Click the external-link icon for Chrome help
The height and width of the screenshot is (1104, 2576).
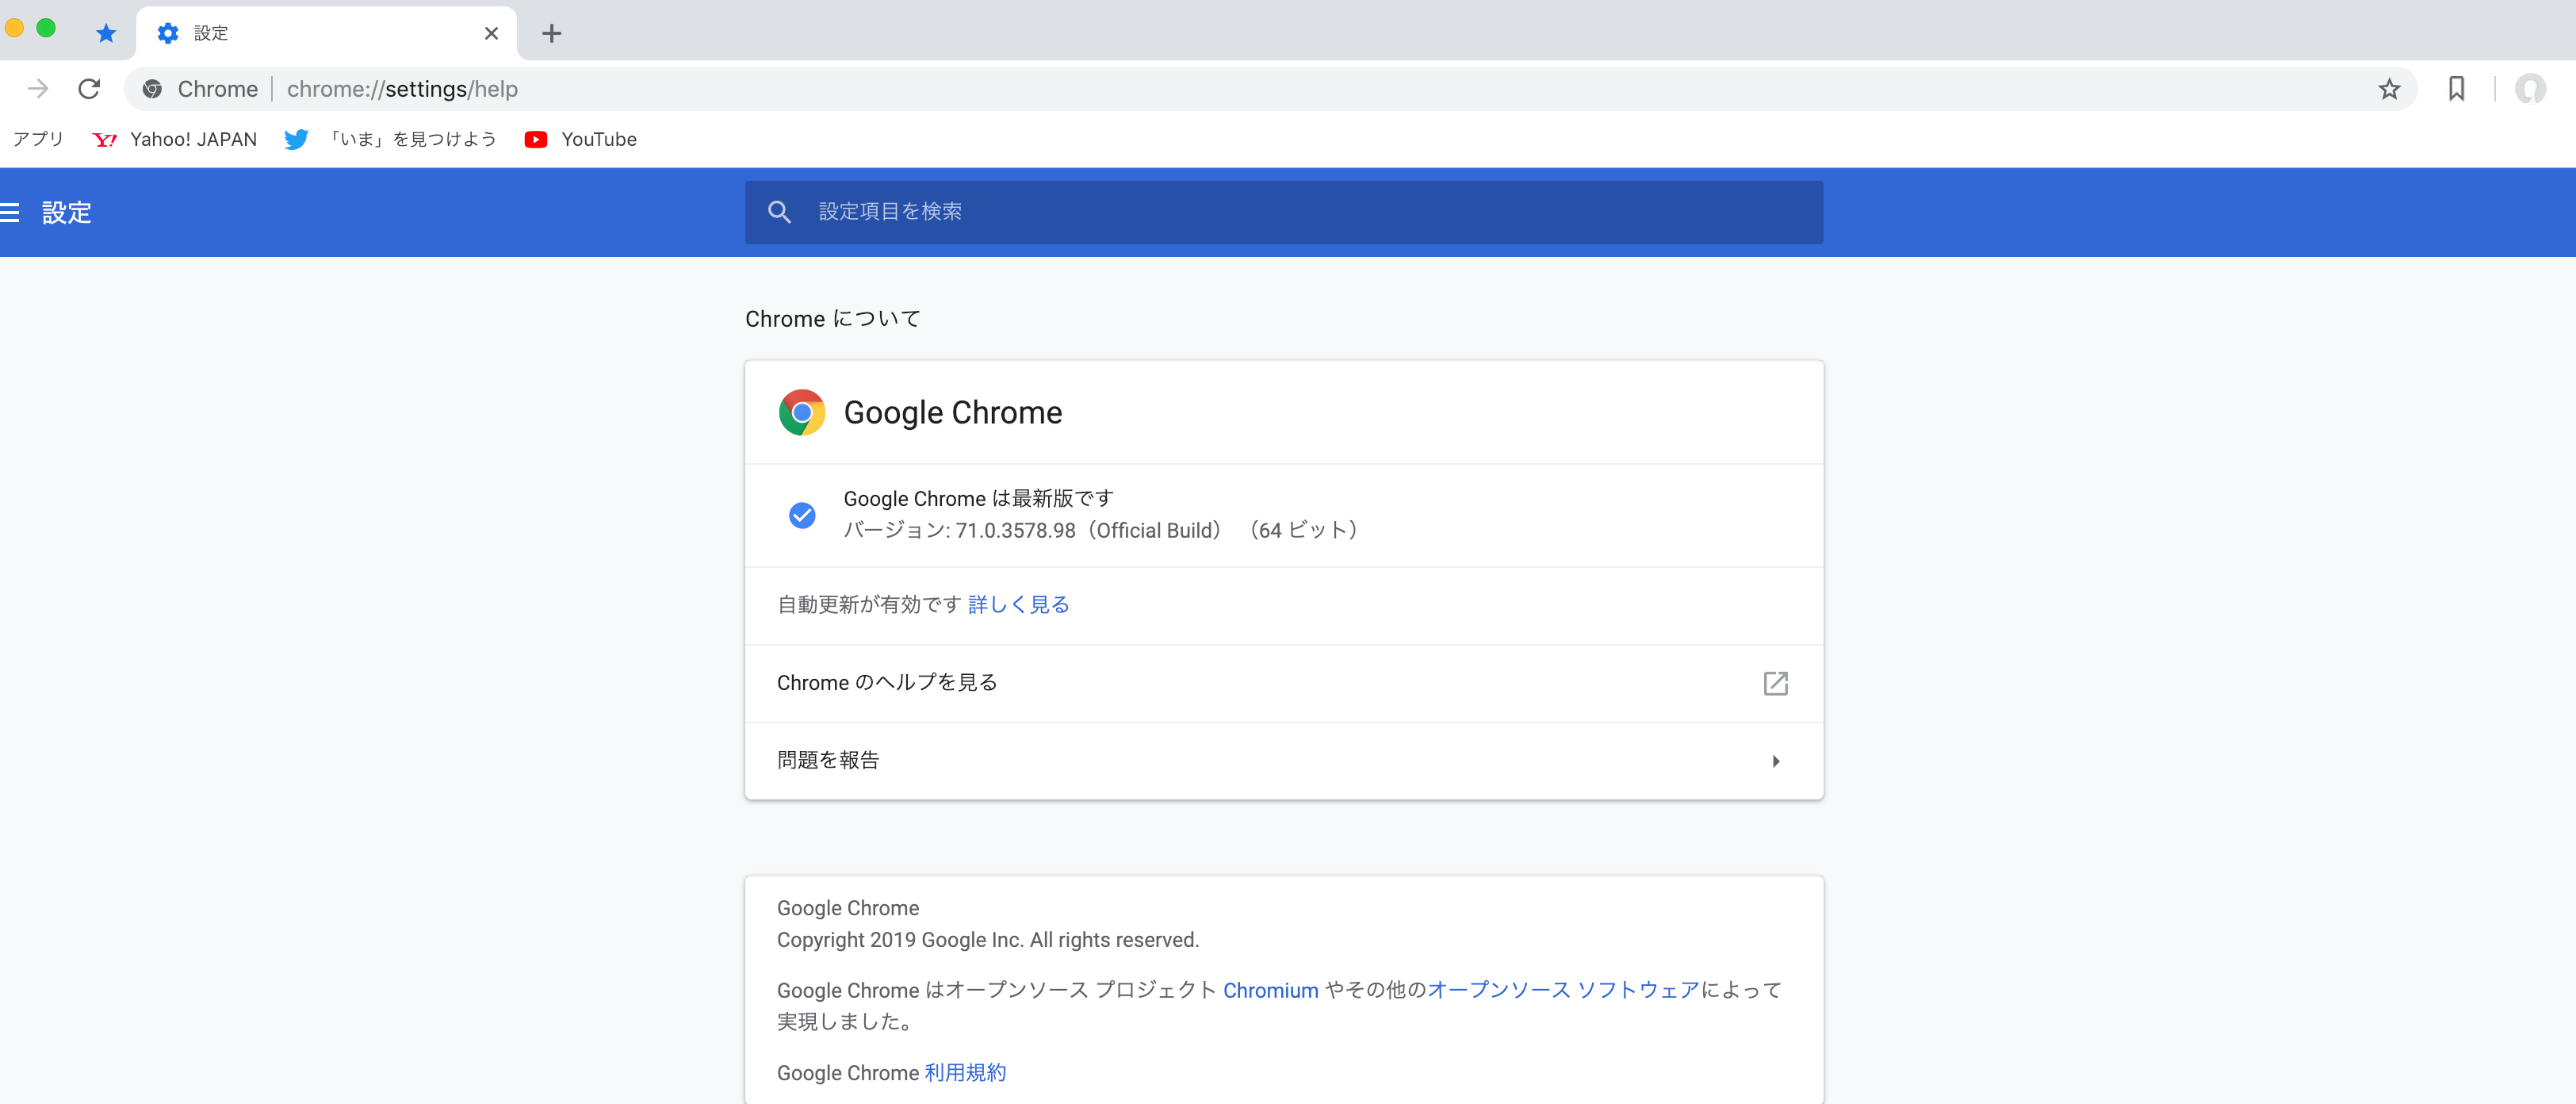click(1775, 683)
